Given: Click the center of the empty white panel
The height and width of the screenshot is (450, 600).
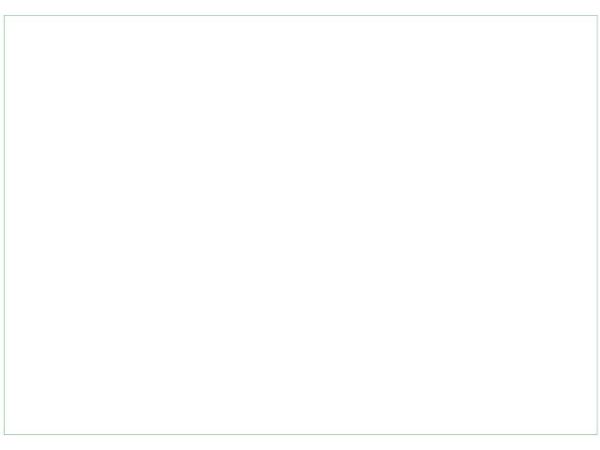Looking at the screenshot, I should [300, 225].
